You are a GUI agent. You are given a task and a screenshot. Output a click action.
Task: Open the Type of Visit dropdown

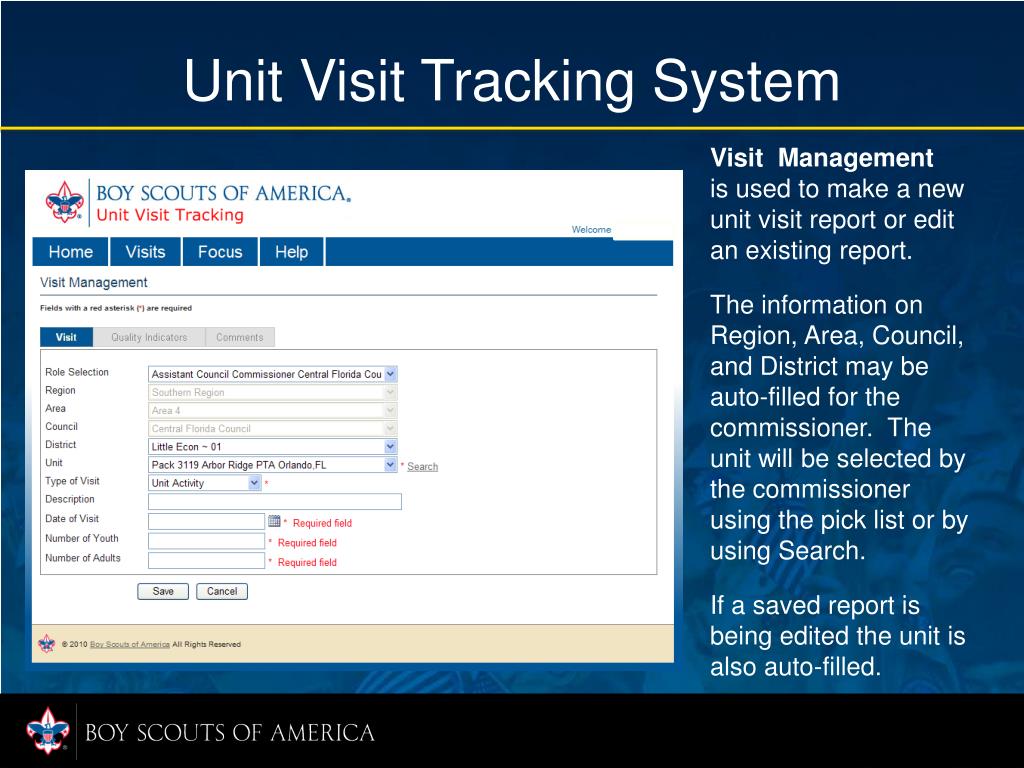point(254,483)
